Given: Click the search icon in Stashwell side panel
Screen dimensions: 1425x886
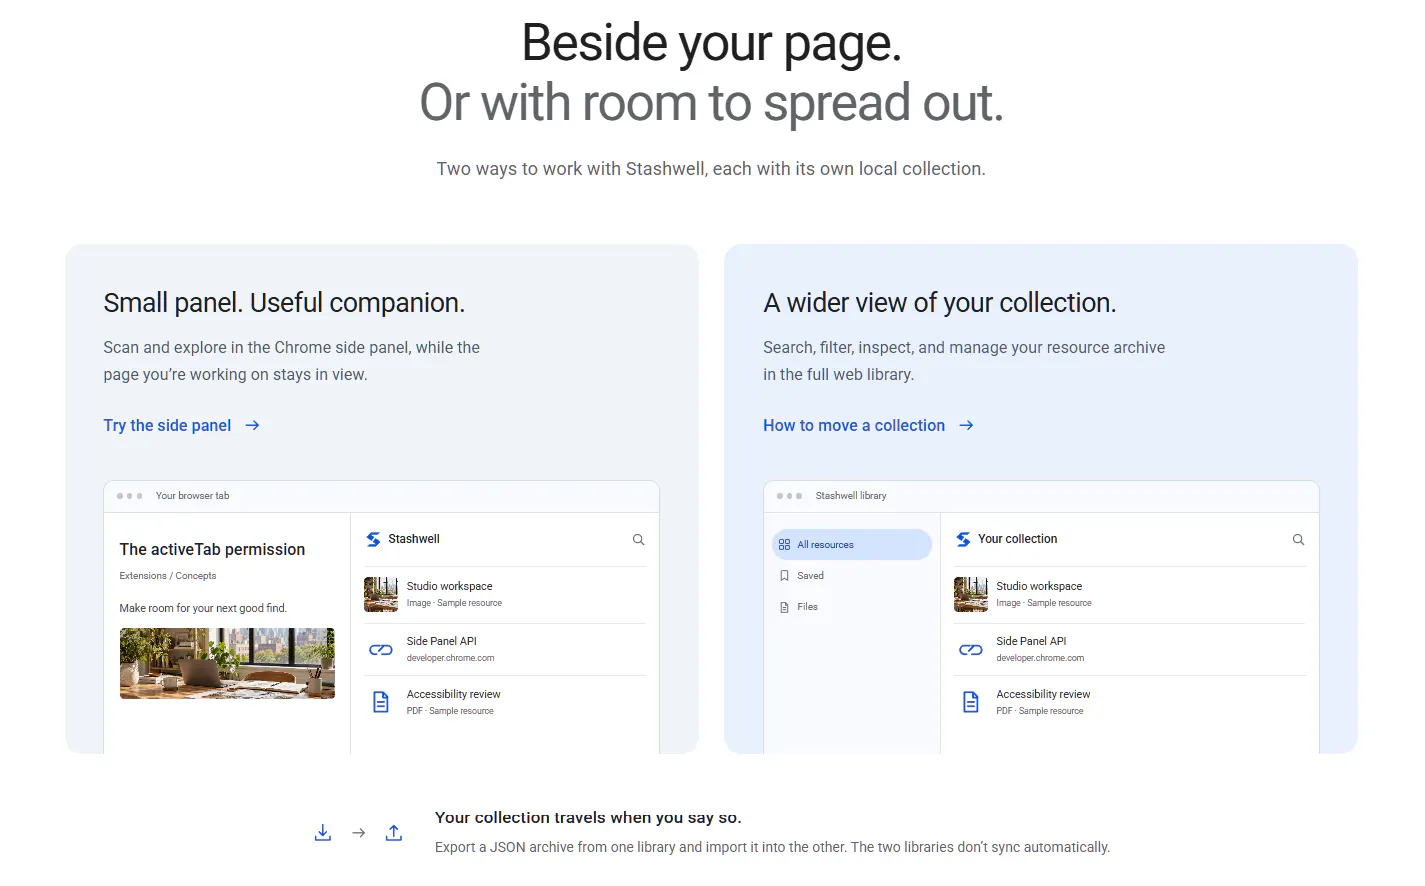Looking at the screenshot, I should tap(638, 540).
